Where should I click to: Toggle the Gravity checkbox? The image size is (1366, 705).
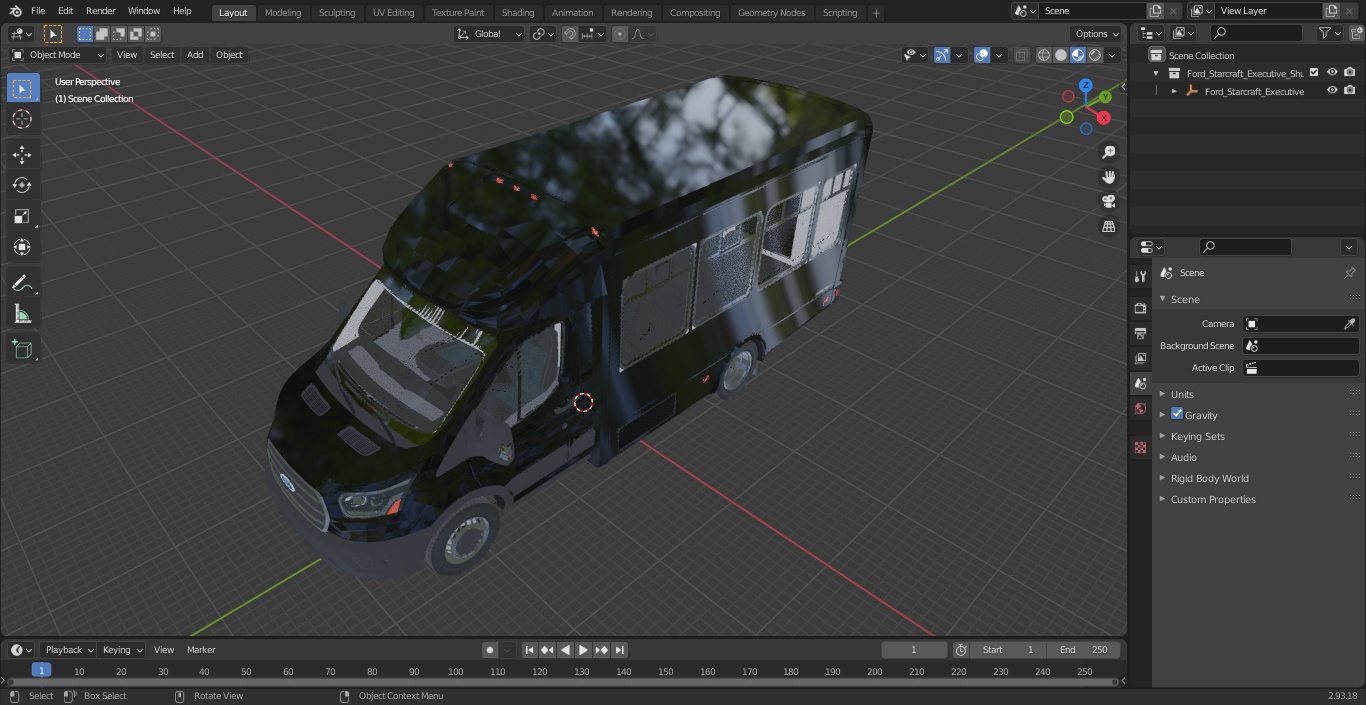[x=1177, y=414]
